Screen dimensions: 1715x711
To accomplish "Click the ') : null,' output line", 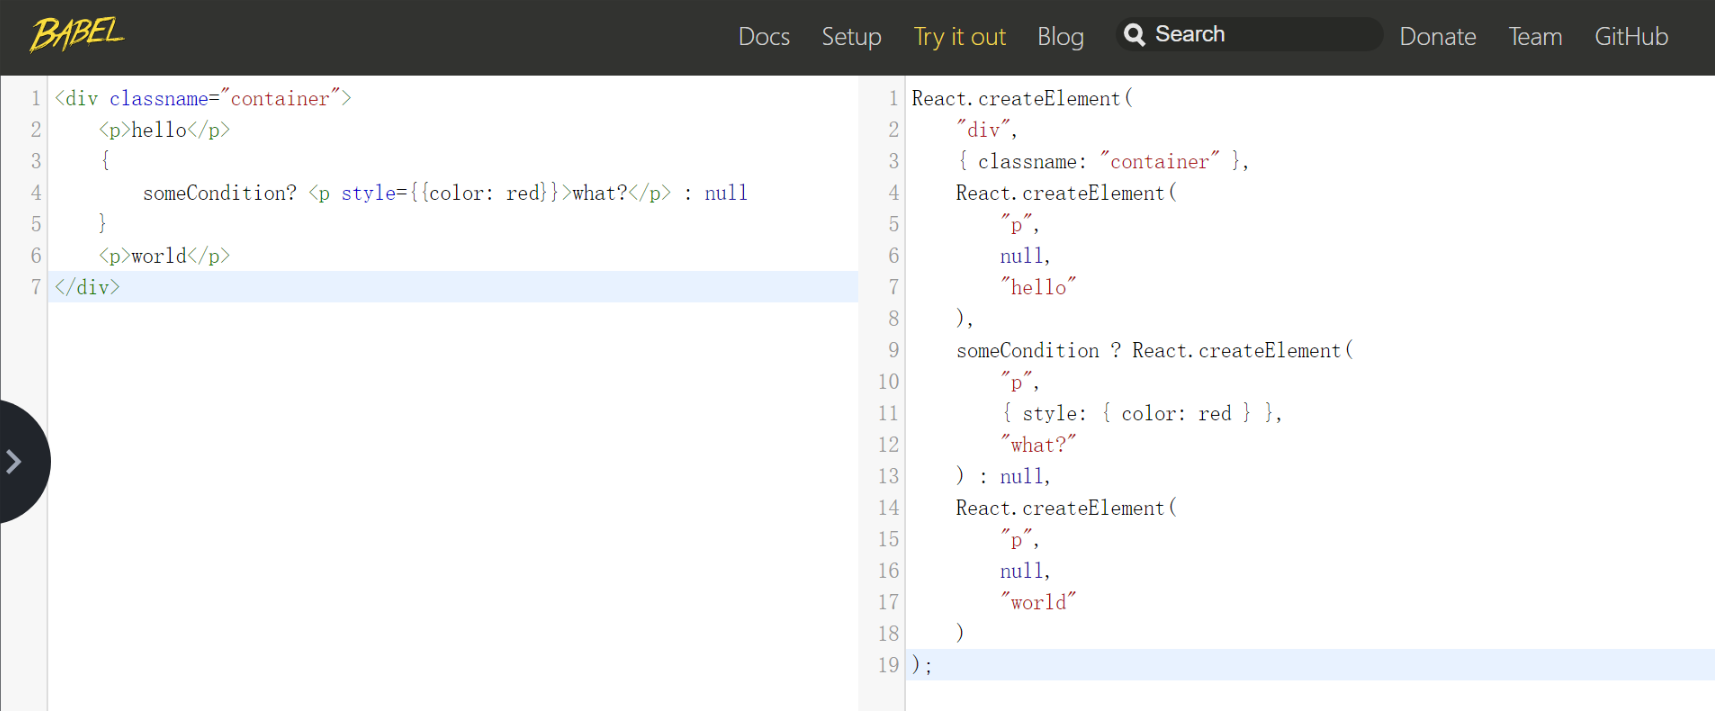I will [1003, 476].
